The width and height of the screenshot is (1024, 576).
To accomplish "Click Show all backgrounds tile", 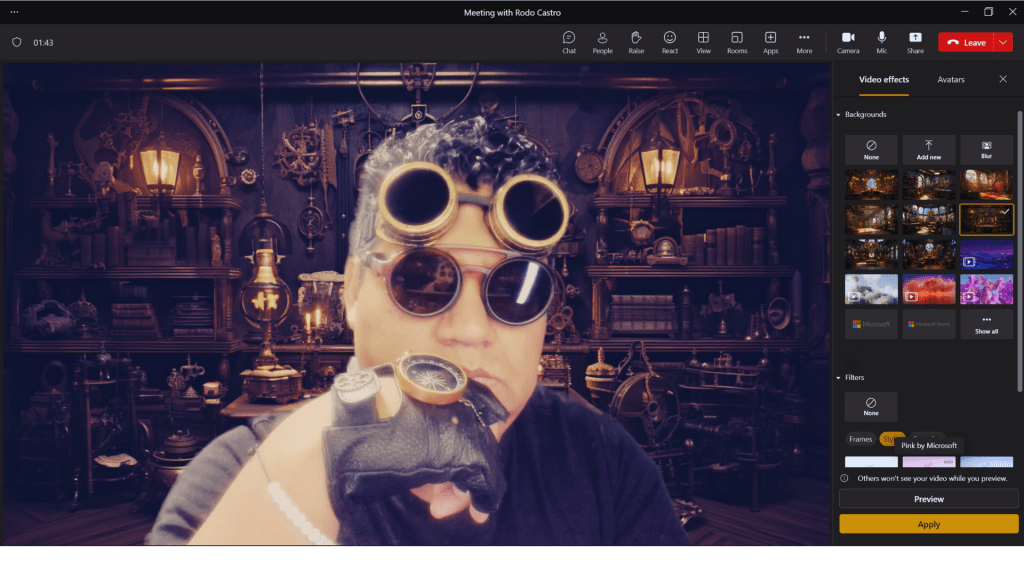I will (x=986, y=324).
